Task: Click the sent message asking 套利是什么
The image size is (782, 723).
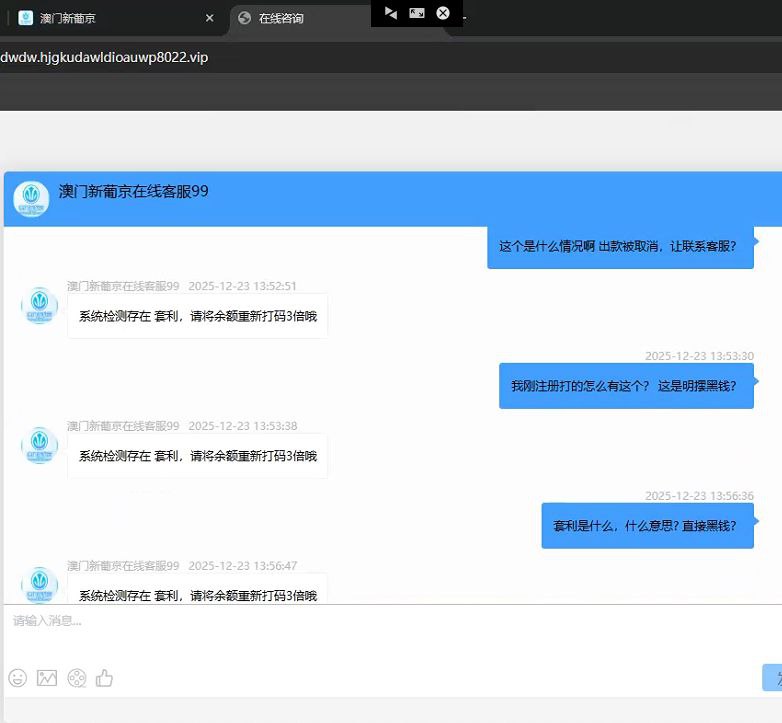Action: pos(647,525)
